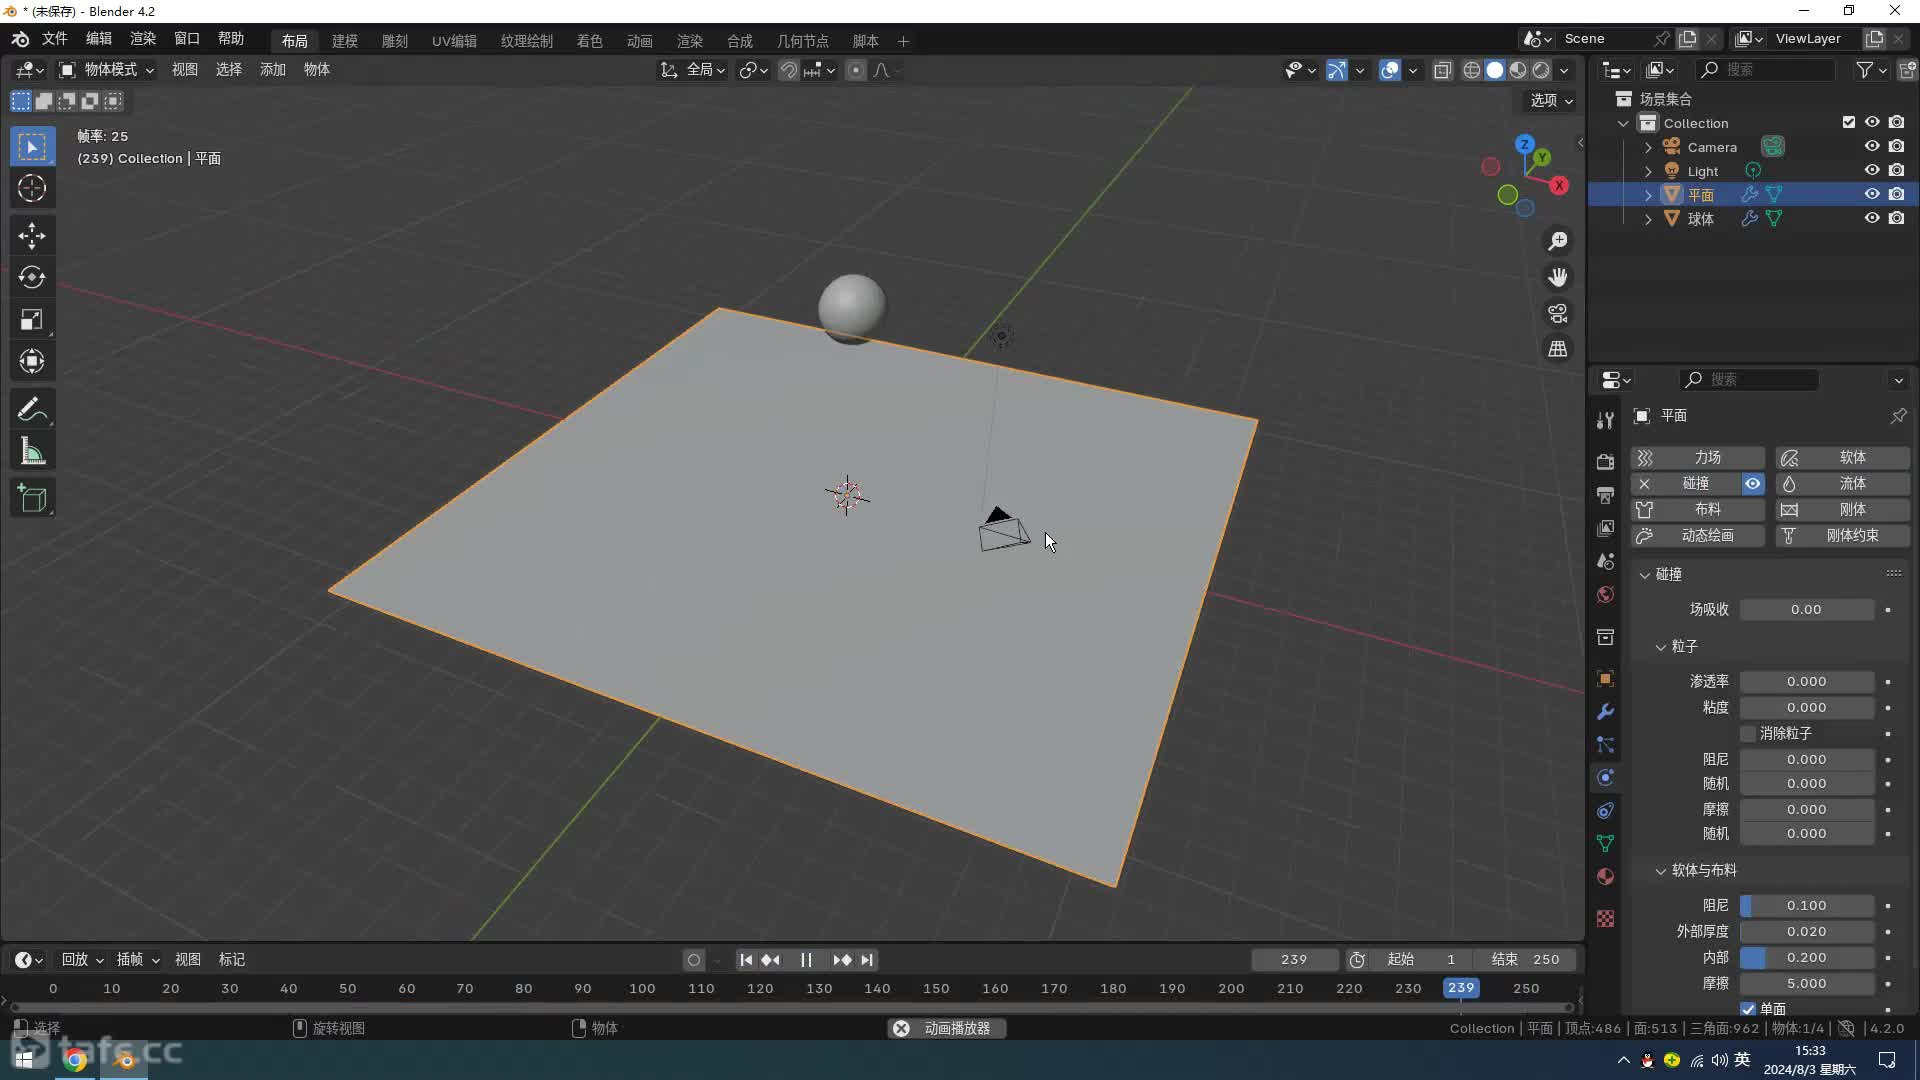Select the Scale tool
Image resolution: width=1920 pixels, height=1080 pixels.
pos(32,320)
